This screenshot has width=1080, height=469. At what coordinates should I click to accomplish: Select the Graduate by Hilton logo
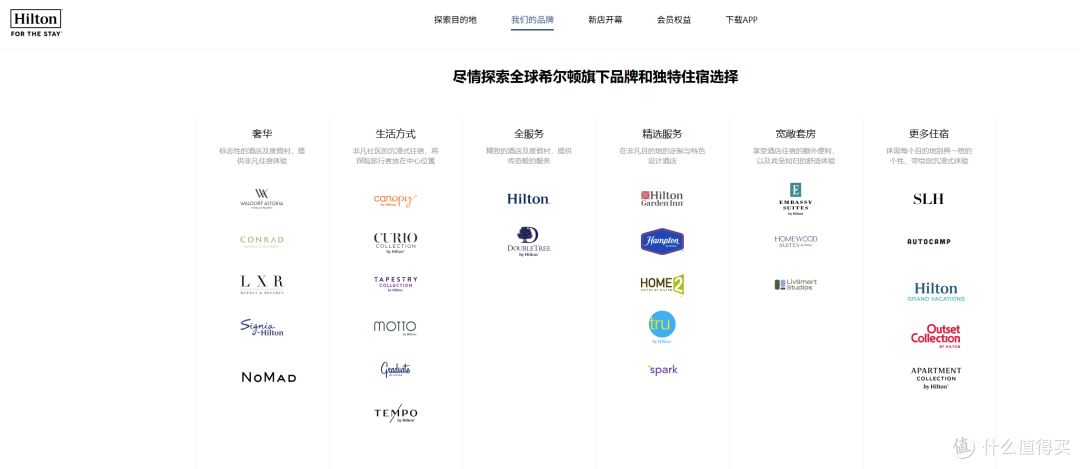click(x=395, y=370)
